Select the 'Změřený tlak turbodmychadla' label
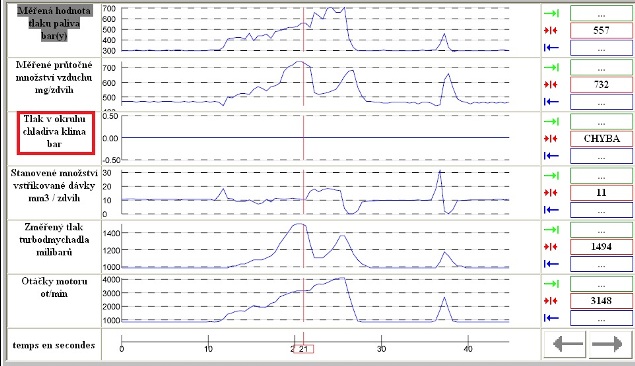Screen dimensions: 635x366 pyautogui.click(x=54, y=240)
